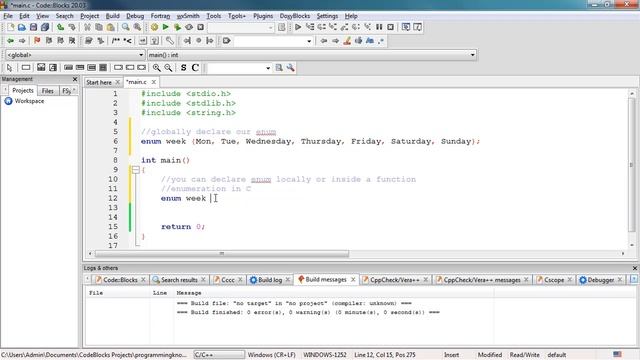This screenshot has height=360, width=640.
Task: Click the Replace icon beside Find
Action: coord(138,27)
